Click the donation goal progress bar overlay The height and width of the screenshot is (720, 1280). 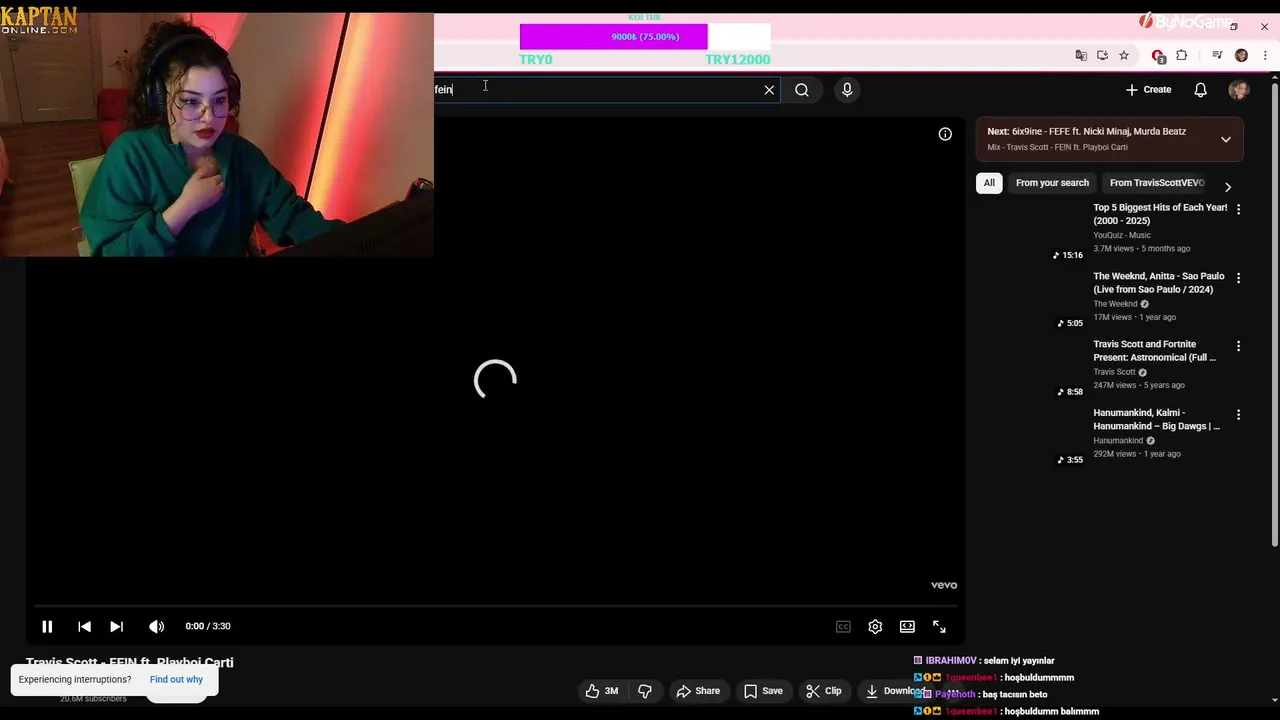tap(645, 37)
